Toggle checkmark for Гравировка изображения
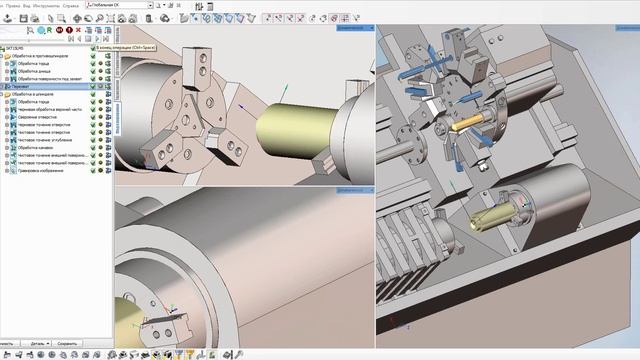 point(93,171)
